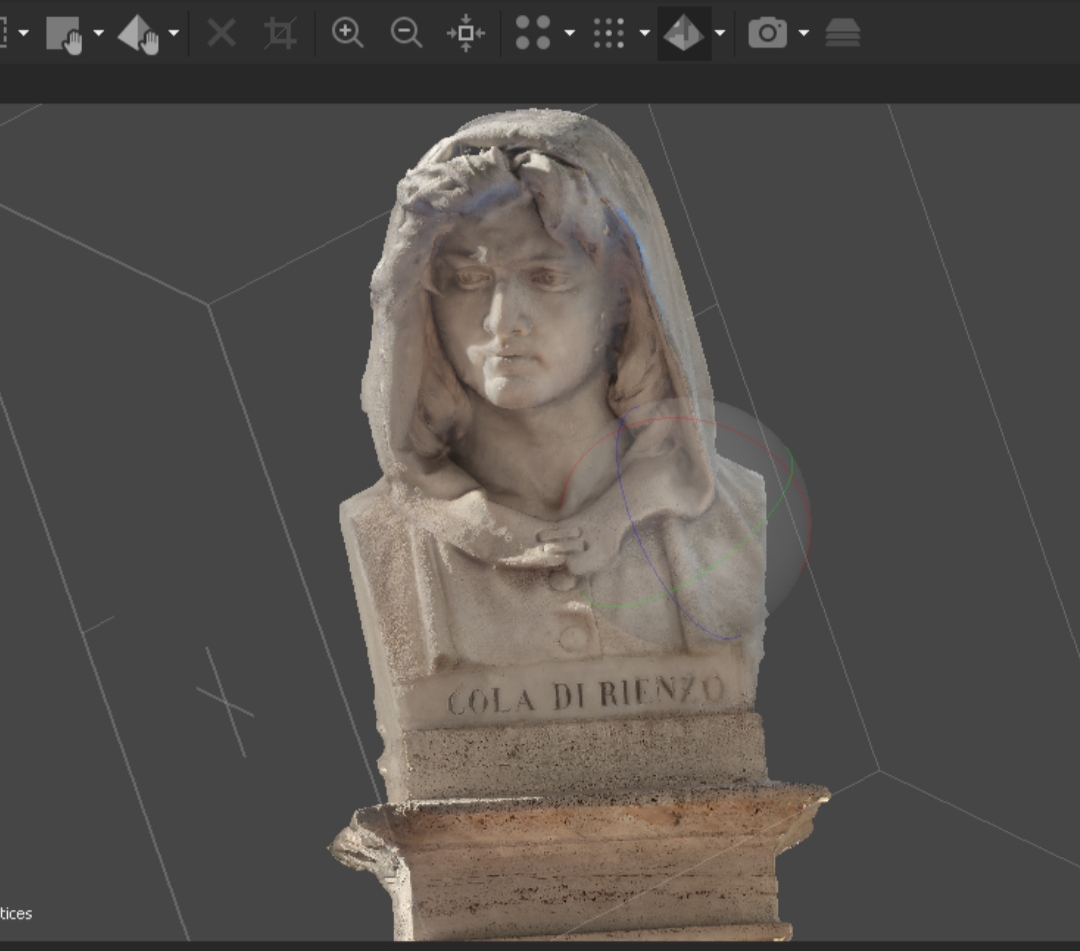
Task: Open dropdown arrow next to Move Object tool
Action: [174, 33]
